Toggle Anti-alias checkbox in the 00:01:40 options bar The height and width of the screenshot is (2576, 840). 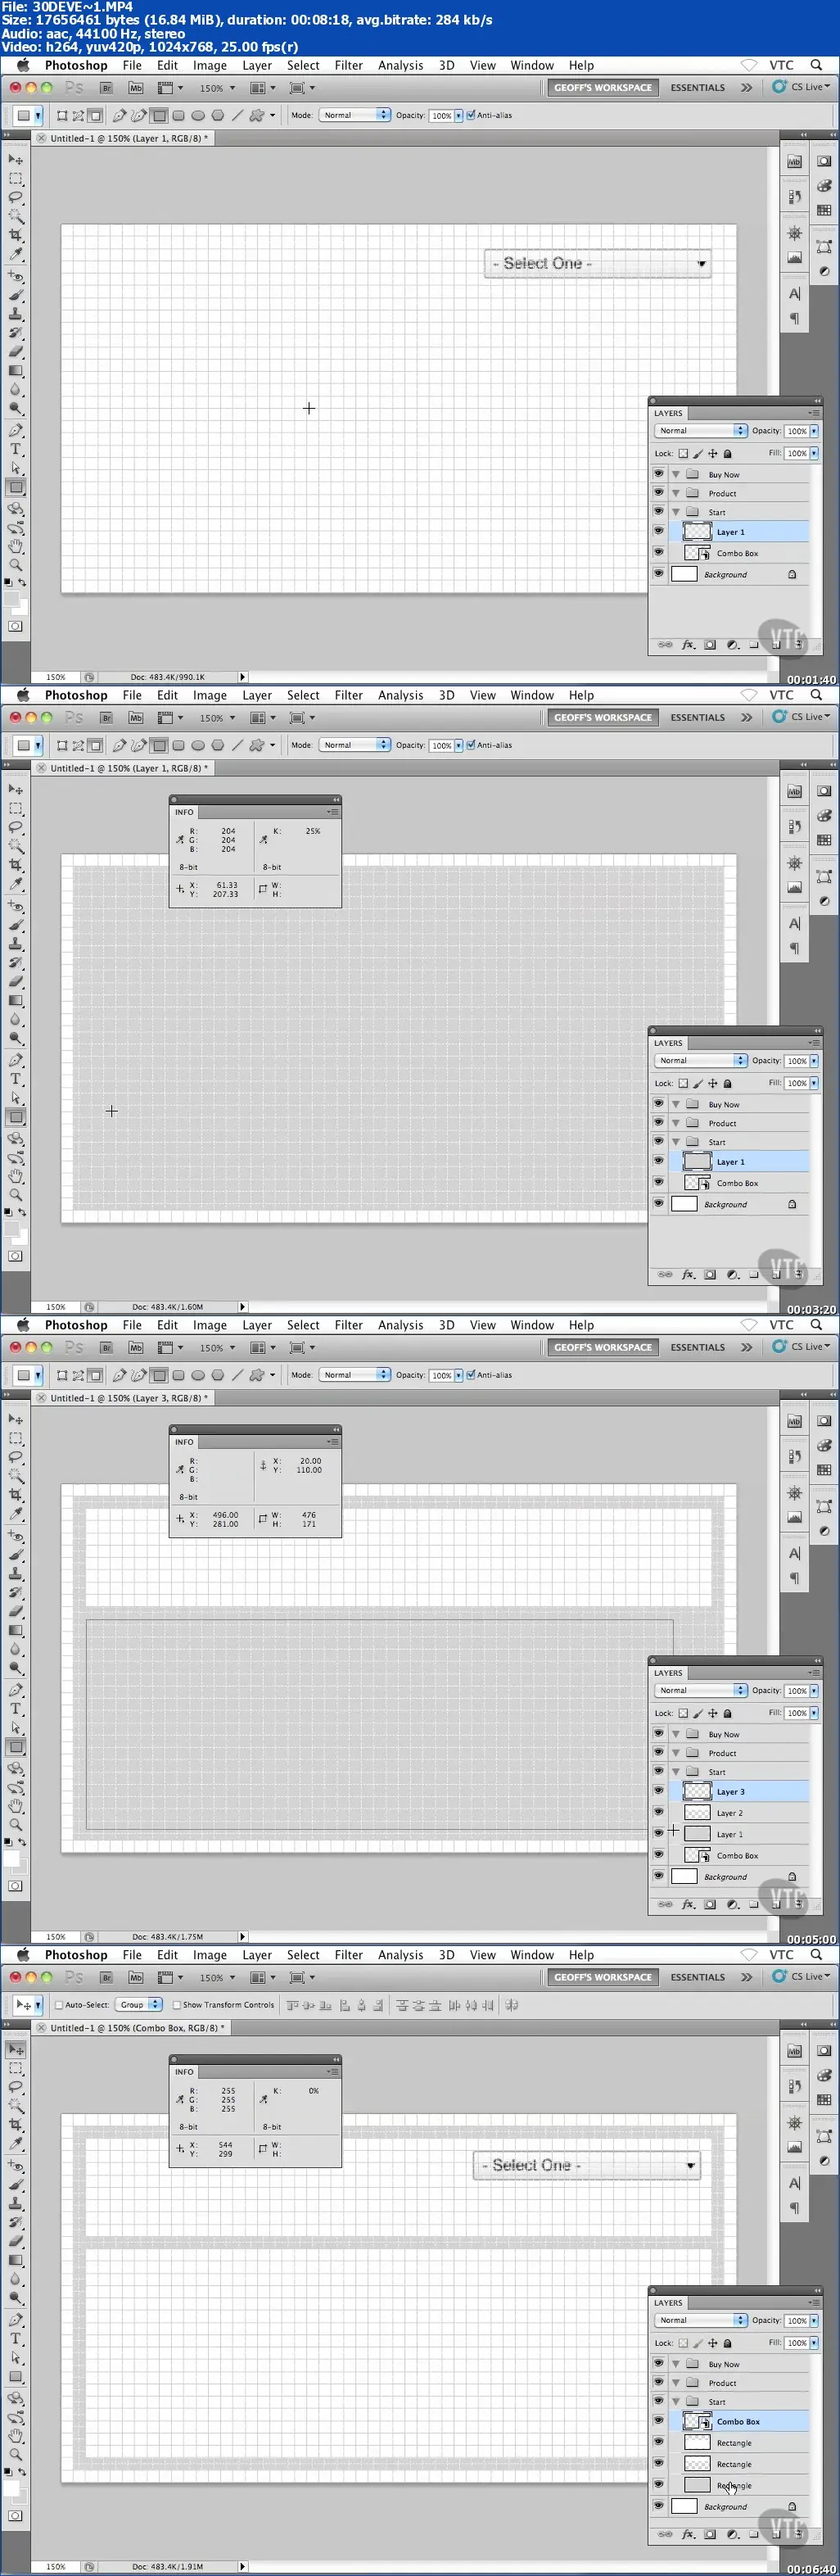point(471,115)
